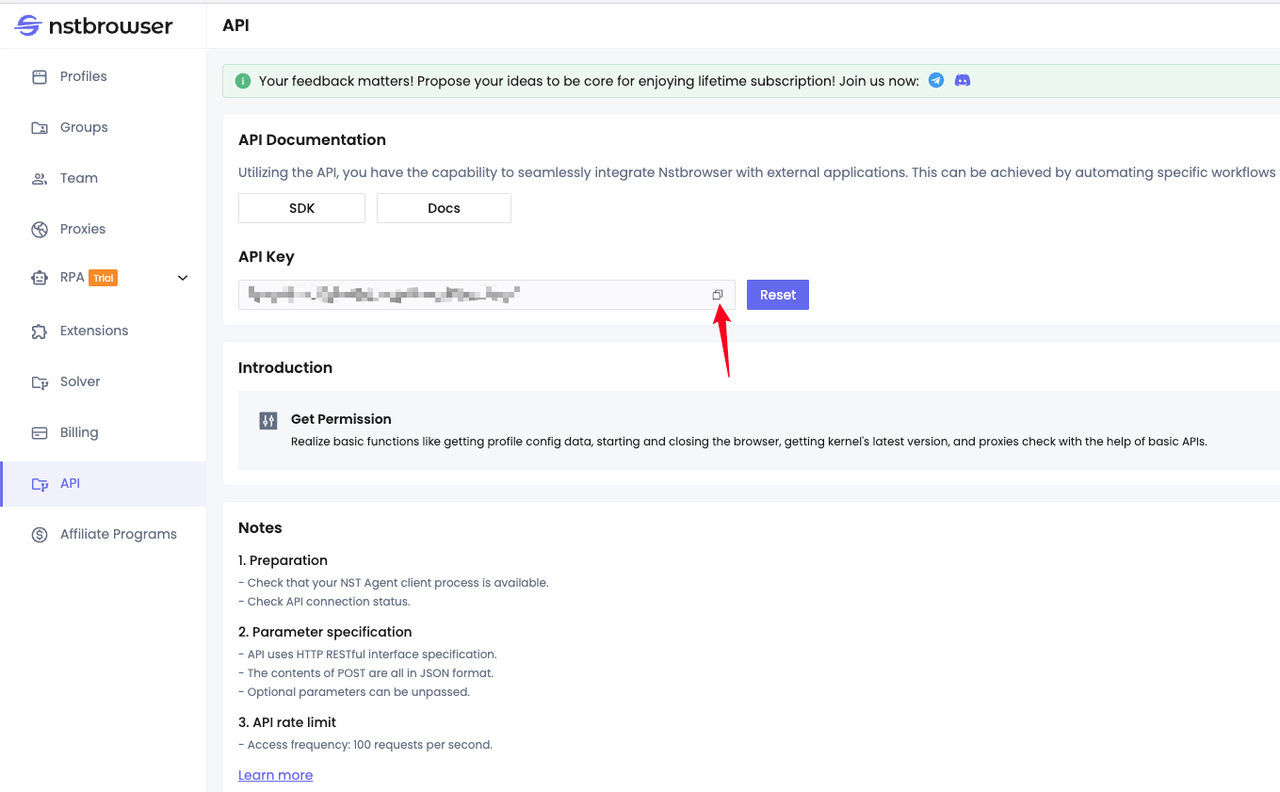Screen dimensions: 1280x792
Task: Click the Proxies globe icon
Action: (x=40, y=229)
